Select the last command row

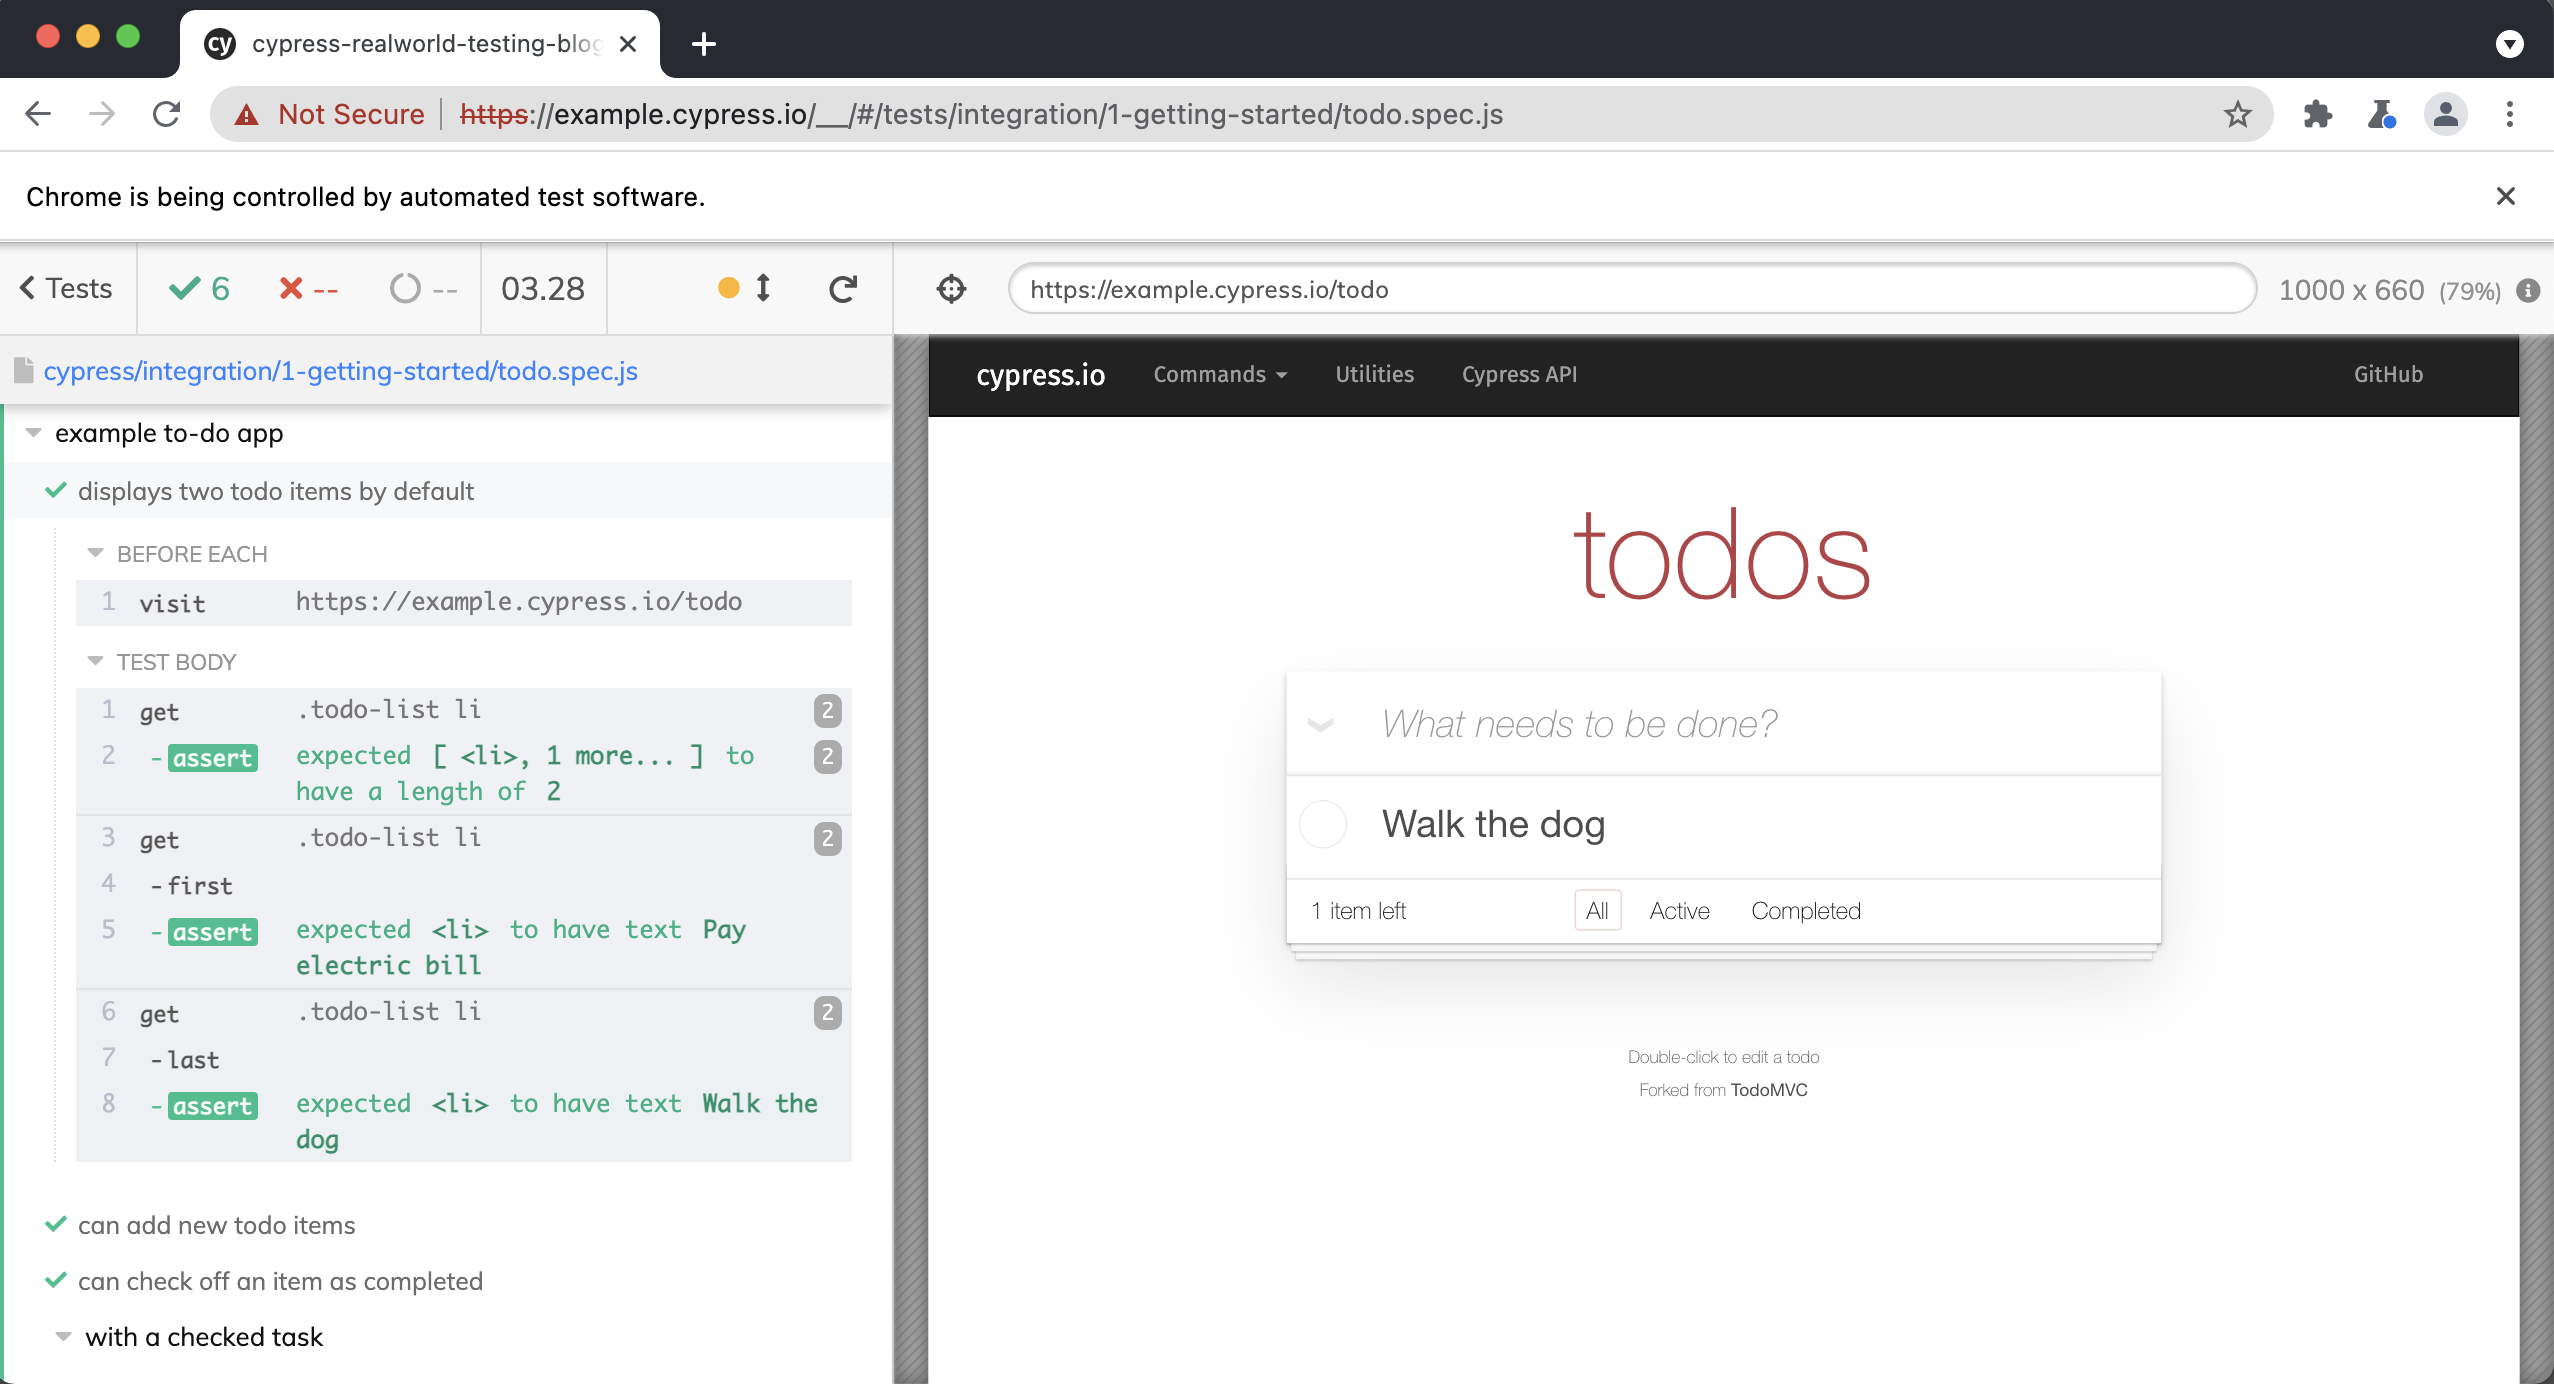click(464, 1059)
